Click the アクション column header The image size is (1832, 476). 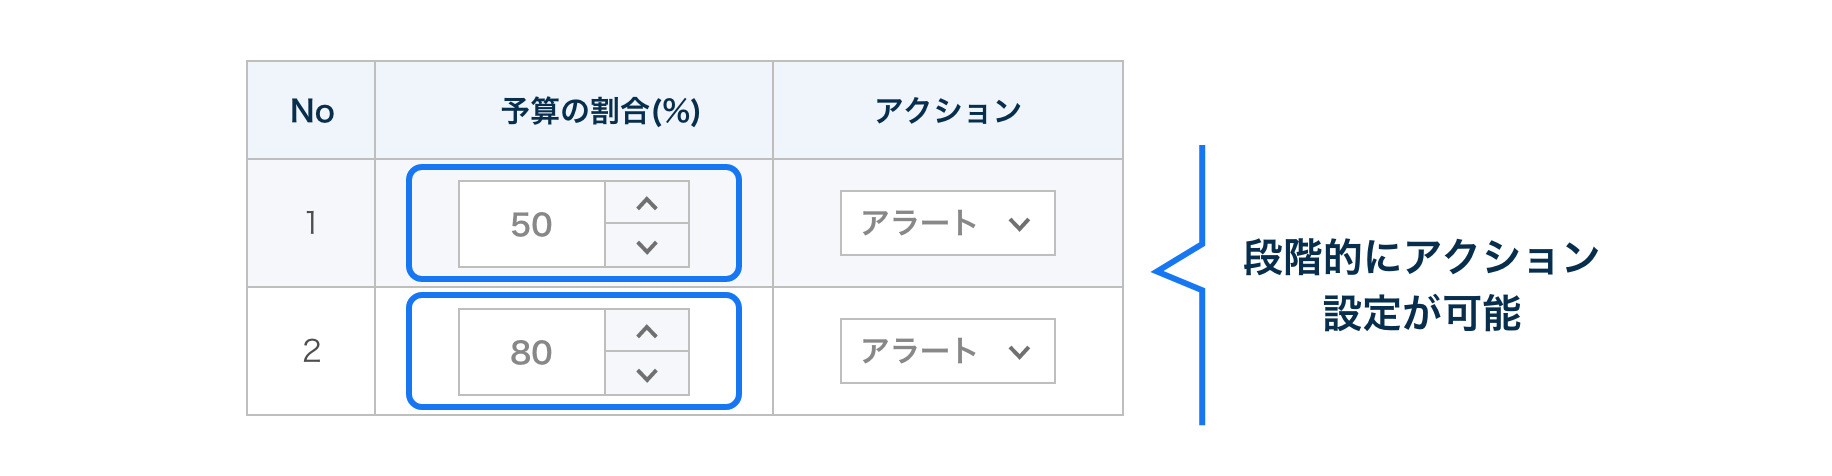coord(948,111)
